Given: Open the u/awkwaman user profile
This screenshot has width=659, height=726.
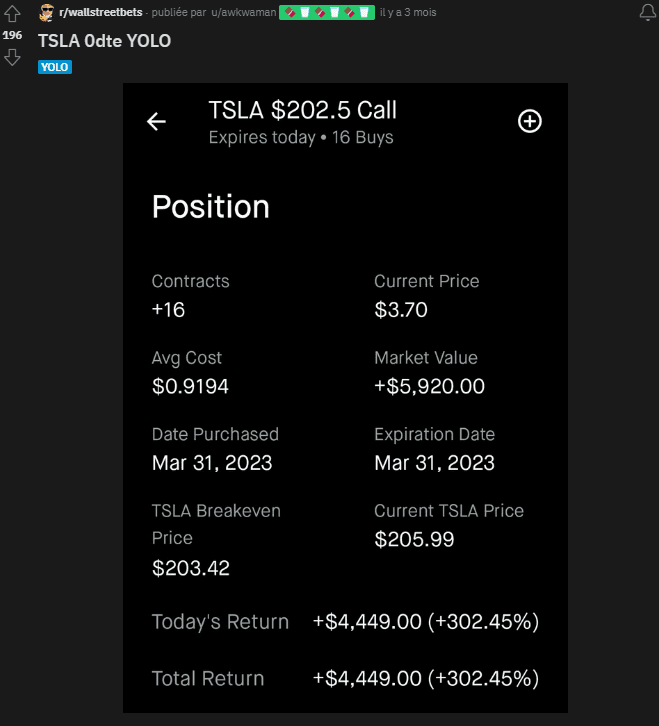Looking at the screenshot, I should coord(244,13).
